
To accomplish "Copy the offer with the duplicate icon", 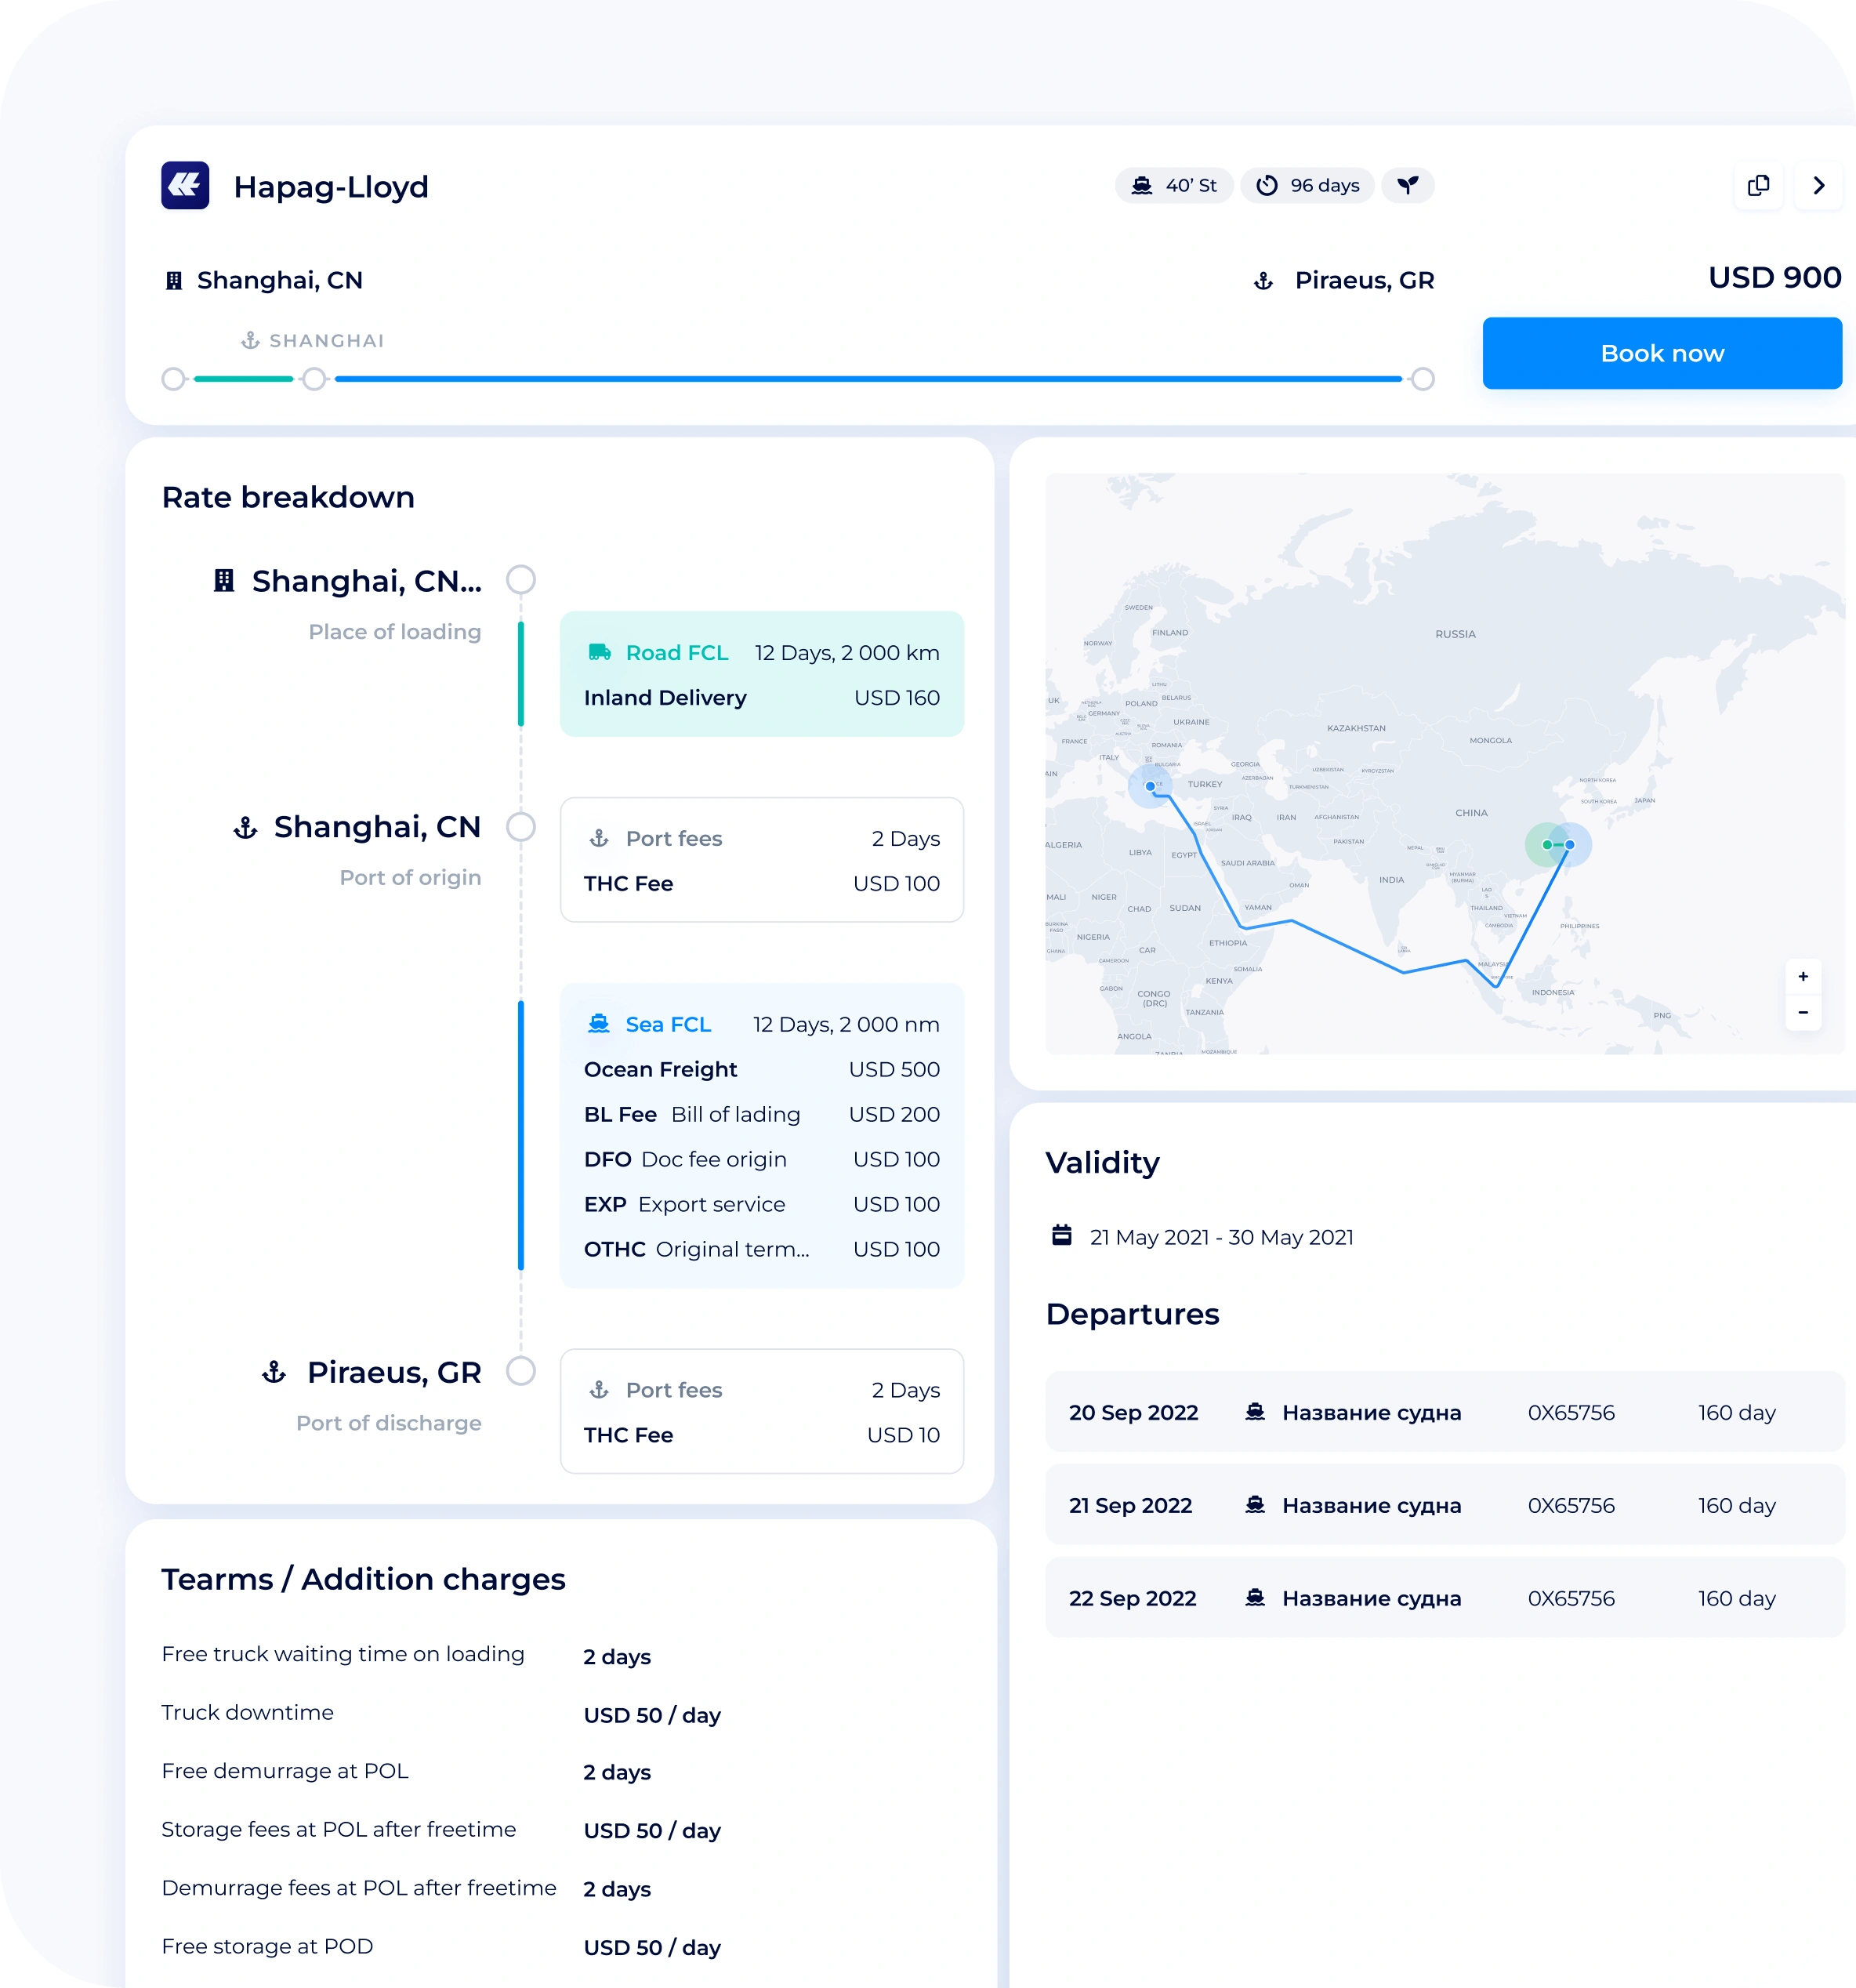I will point(1758,186).
